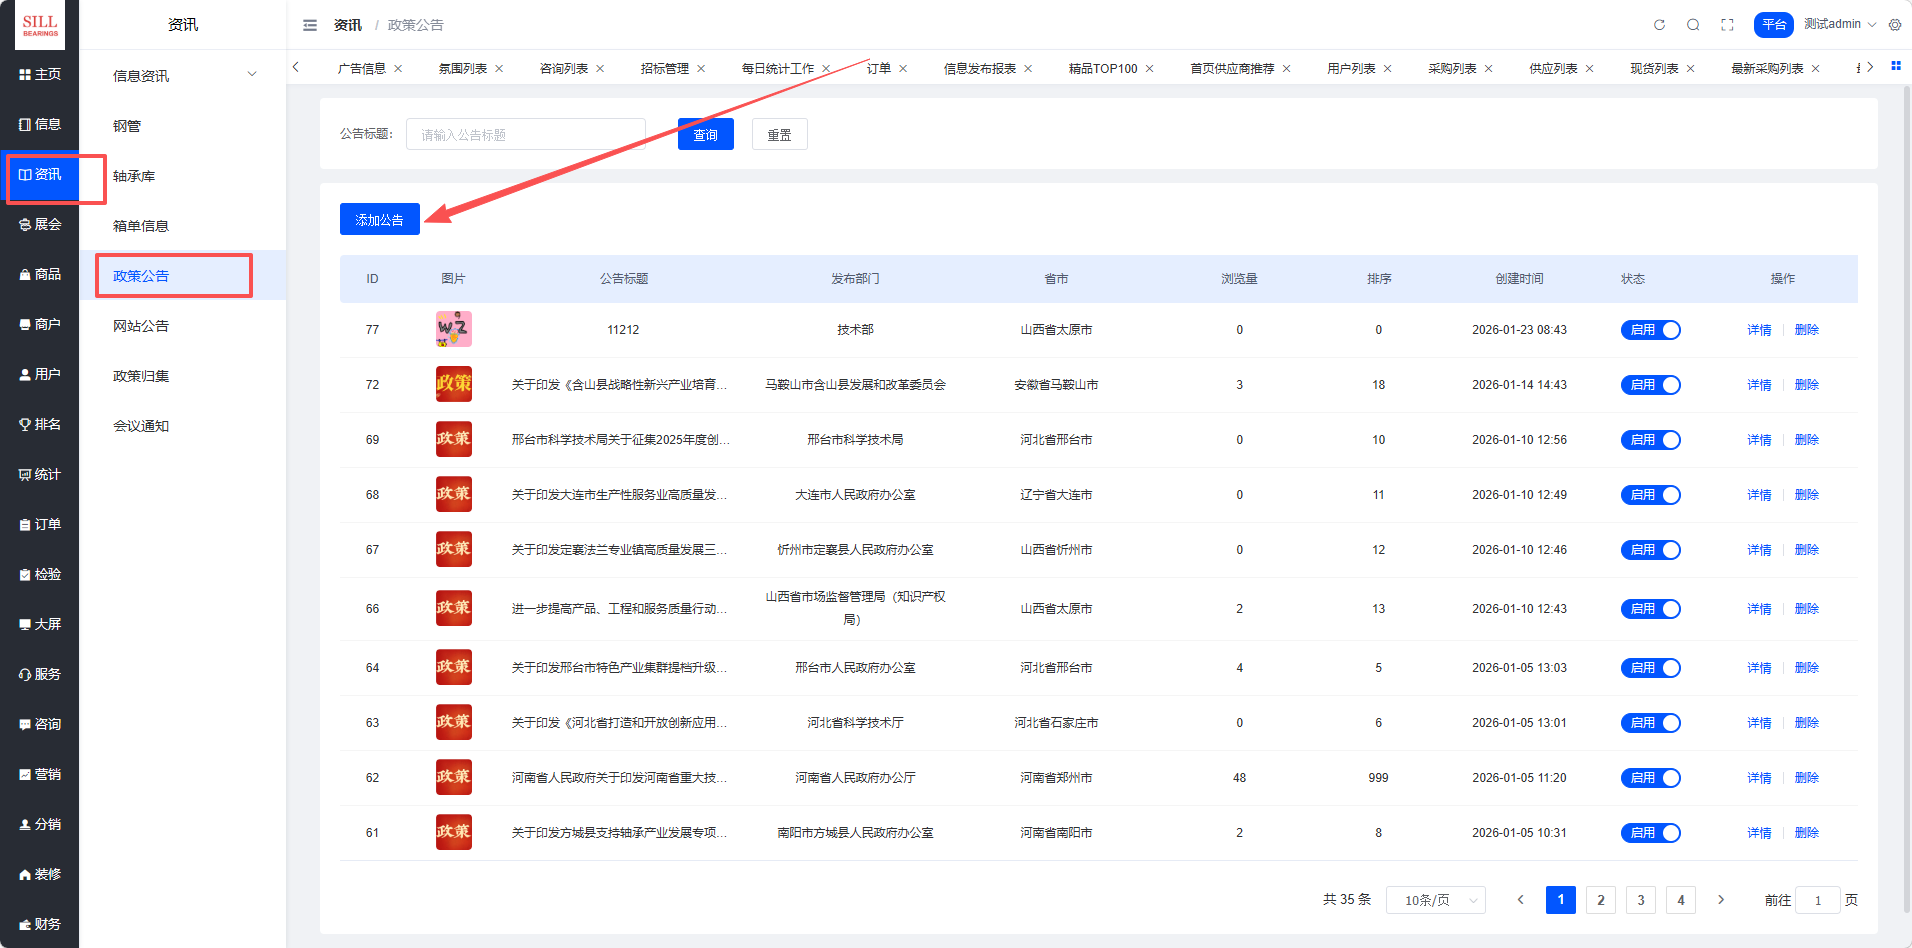The image size is (1912, 948).
Task: Click the refresh icon in top header
Action: [x=1659, y=25]
